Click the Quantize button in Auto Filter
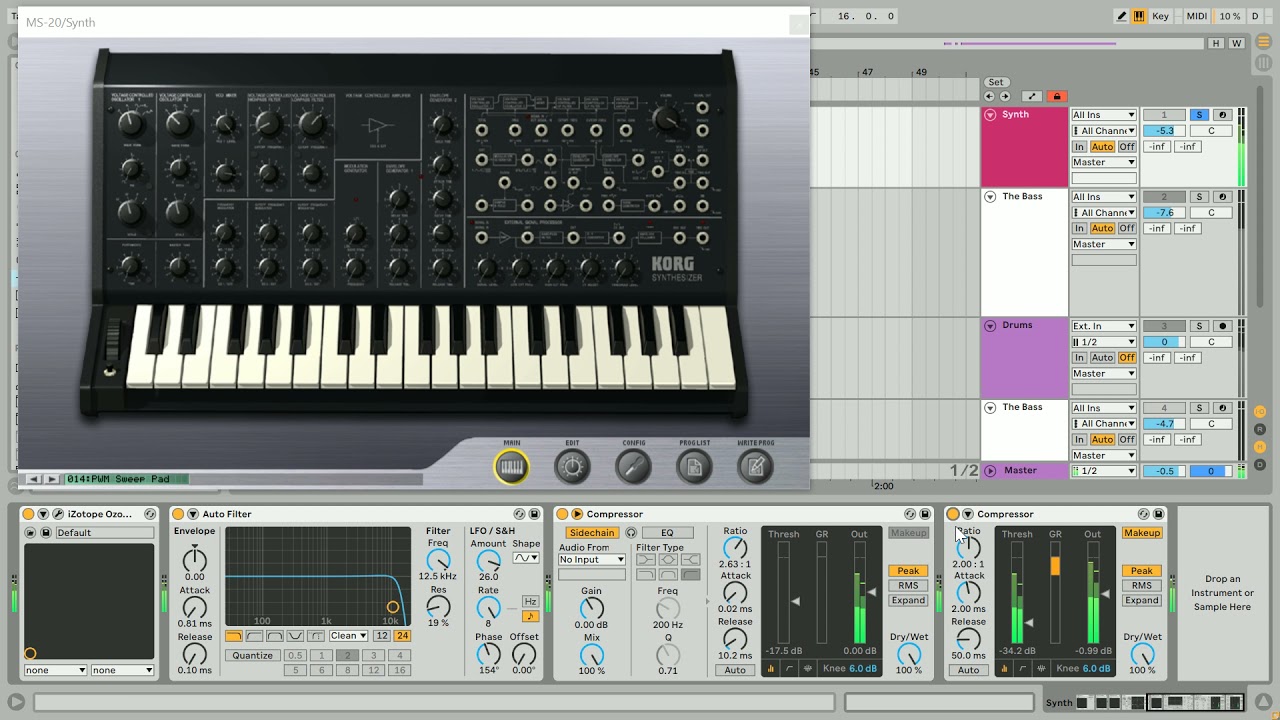This screenshot has width=1280, height=720. pyautogui.click(x=253, y=656)
